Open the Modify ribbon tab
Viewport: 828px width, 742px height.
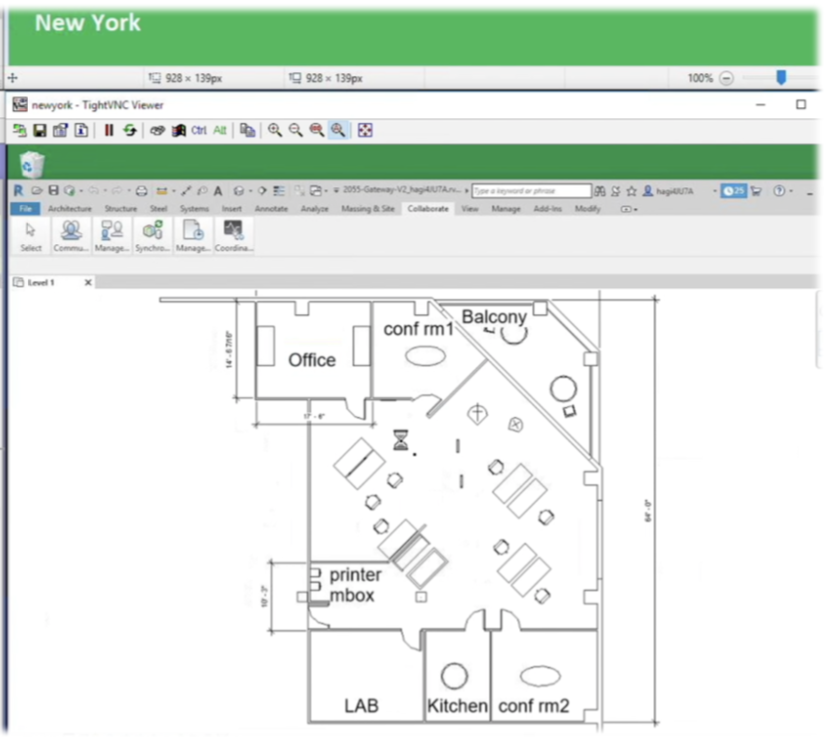point(587,209)
